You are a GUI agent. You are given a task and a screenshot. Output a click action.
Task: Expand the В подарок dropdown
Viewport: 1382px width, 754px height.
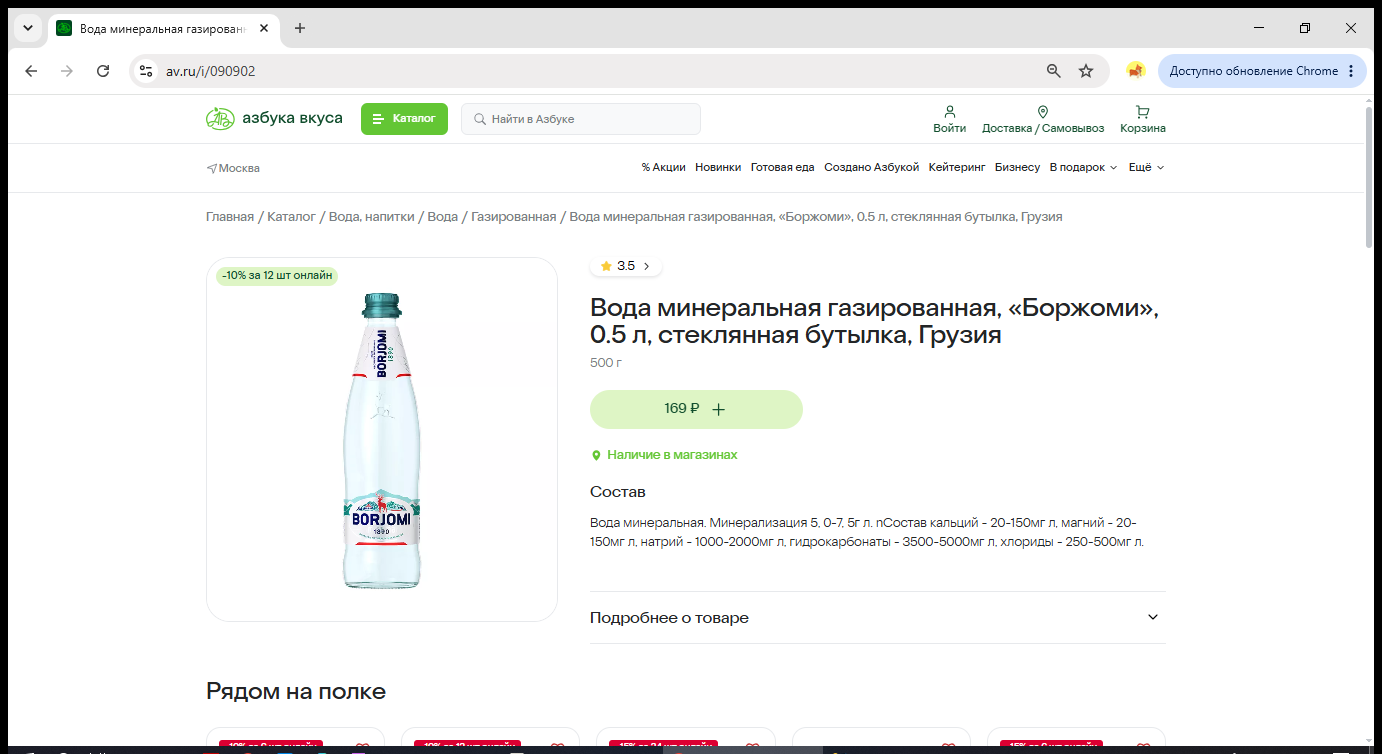tap(1083, 168)
